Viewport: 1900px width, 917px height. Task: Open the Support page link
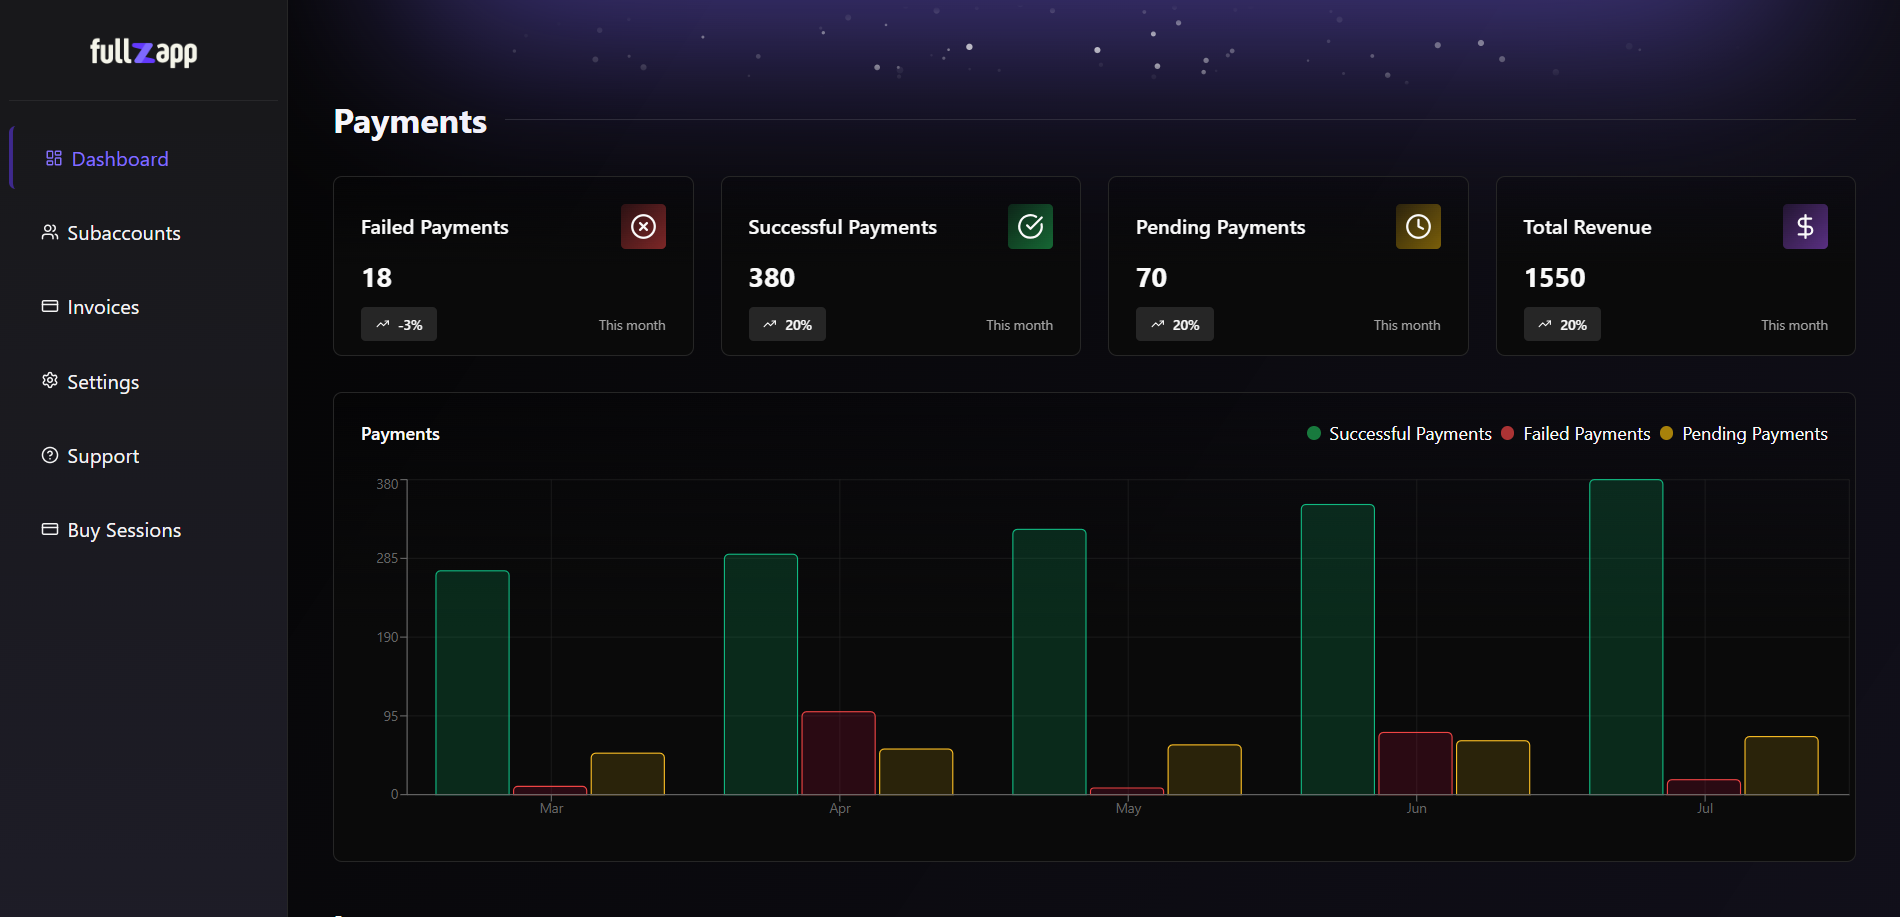pyautogui.click(x=102, y=455)
